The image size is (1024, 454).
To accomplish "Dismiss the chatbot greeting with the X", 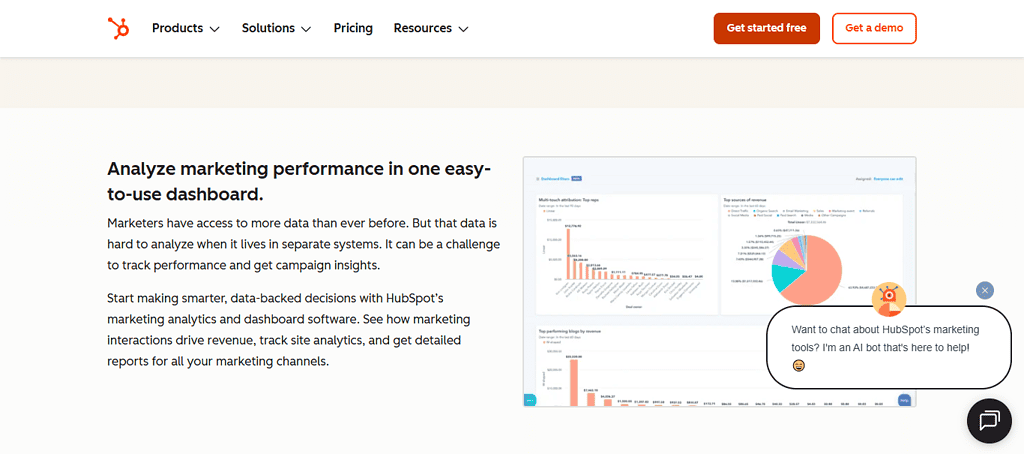I will (985, 290).
